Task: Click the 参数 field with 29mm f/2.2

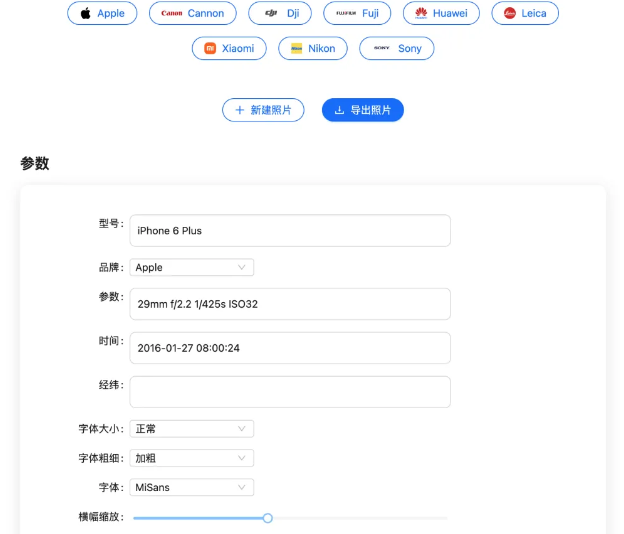Action: tap(290, 304)
